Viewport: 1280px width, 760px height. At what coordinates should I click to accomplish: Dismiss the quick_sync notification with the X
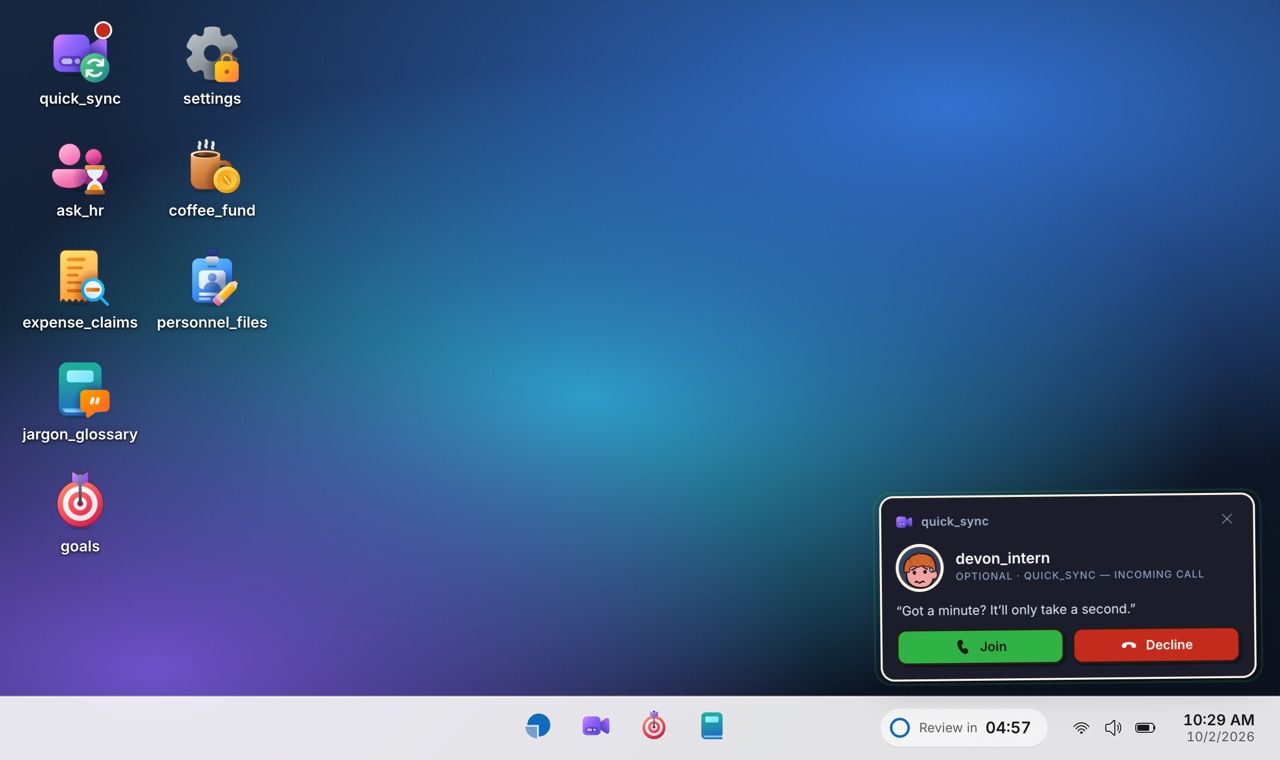1227,519
